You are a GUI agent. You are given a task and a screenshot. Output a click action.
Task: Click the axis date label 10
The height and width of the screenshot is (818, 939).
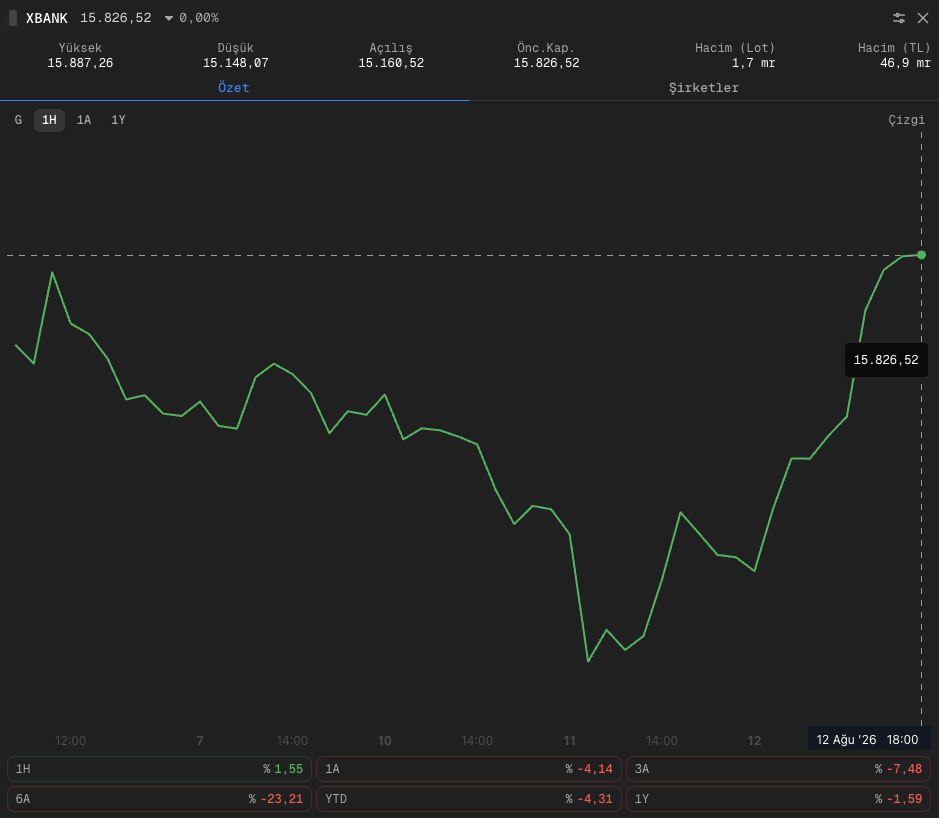tap(384, 741)
